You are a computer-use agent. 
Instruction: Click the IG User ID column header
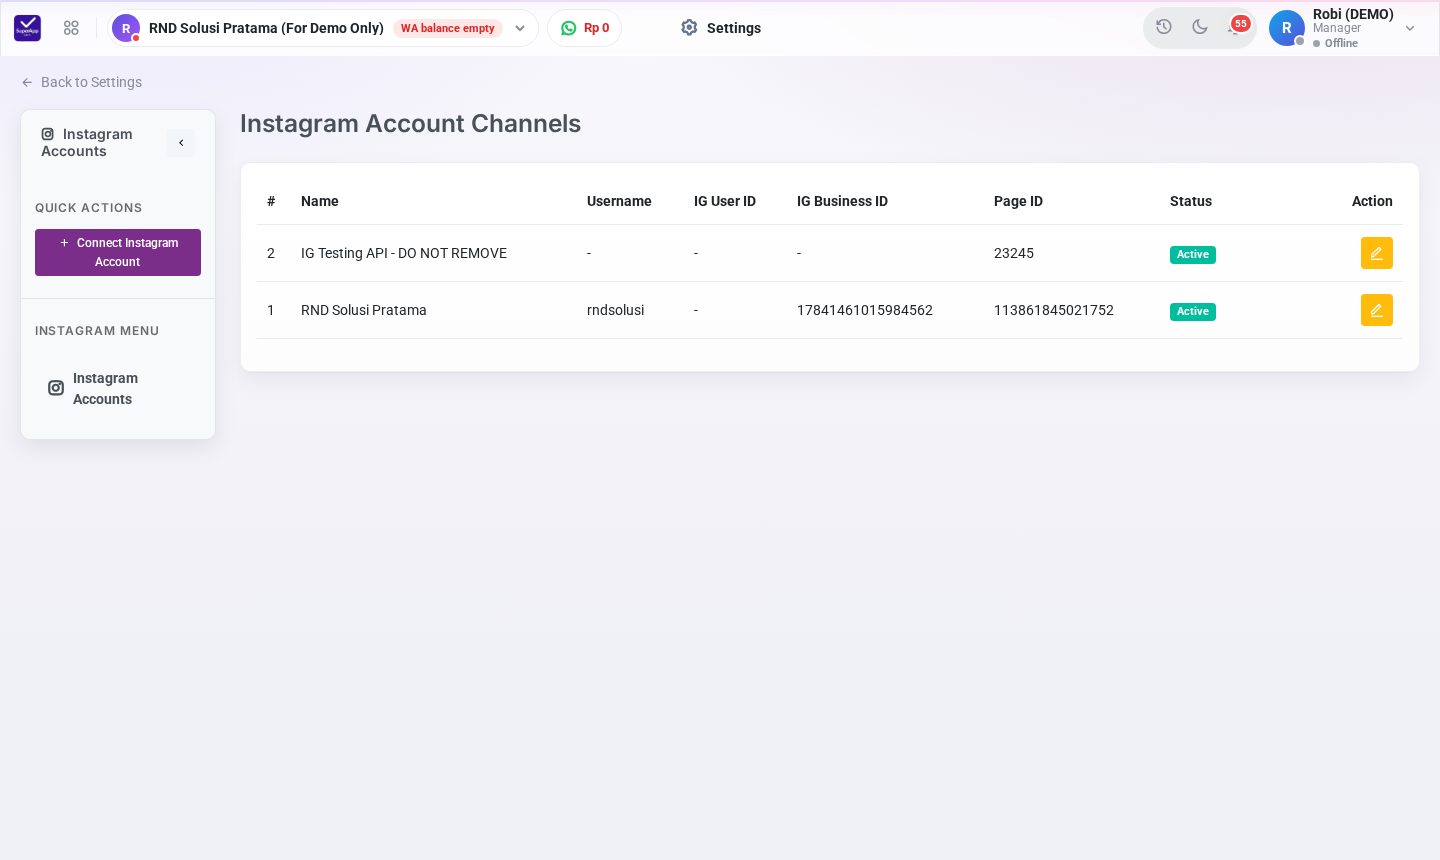(x=725, y=201)
